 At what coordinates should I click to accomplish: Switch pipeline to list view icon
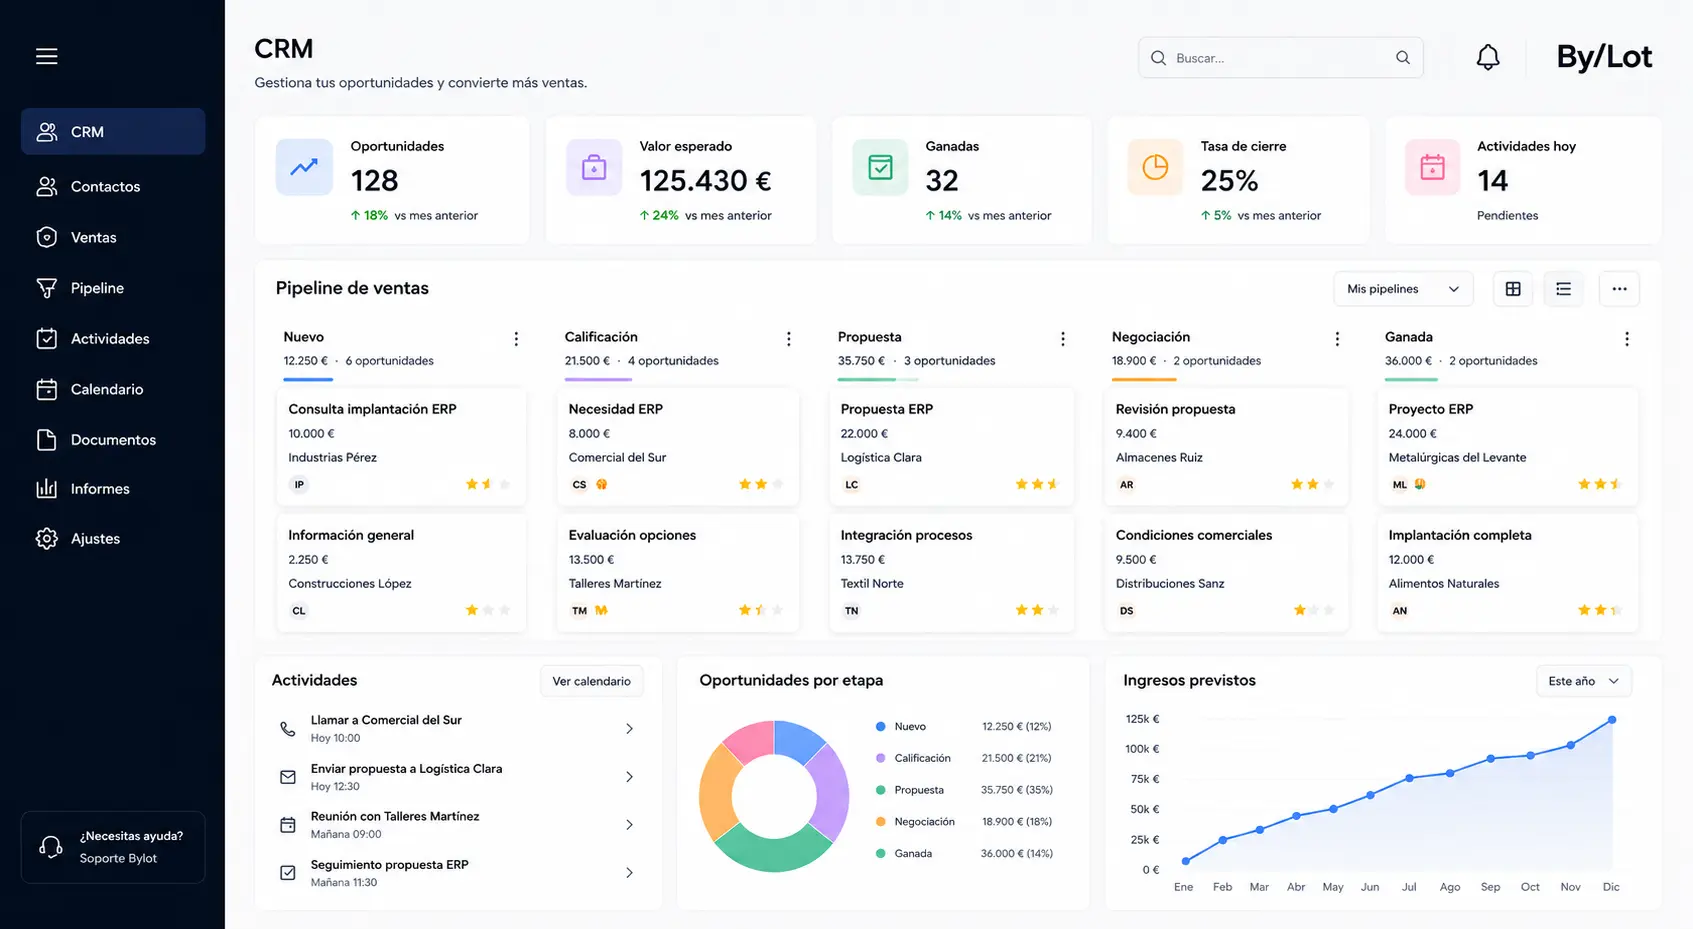click(1564, 289)
